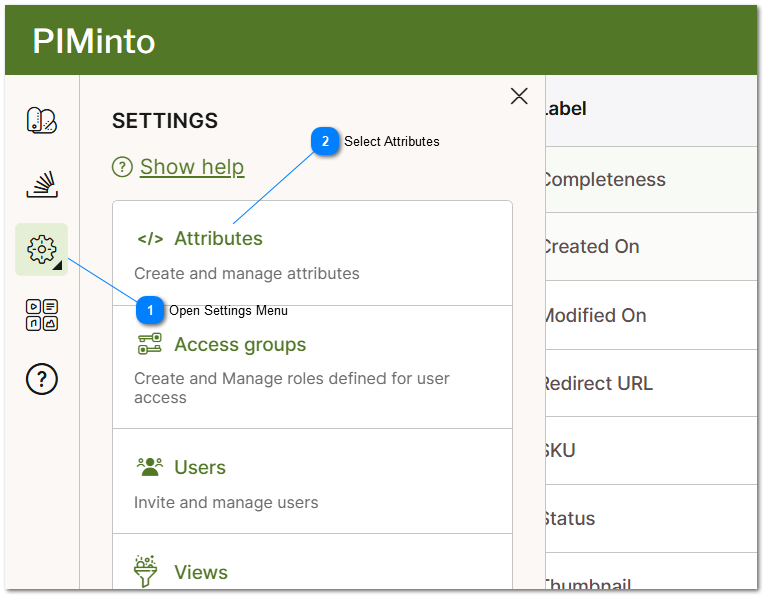Click the Users people icon
The image size is (766, 598).
point(149,467)
